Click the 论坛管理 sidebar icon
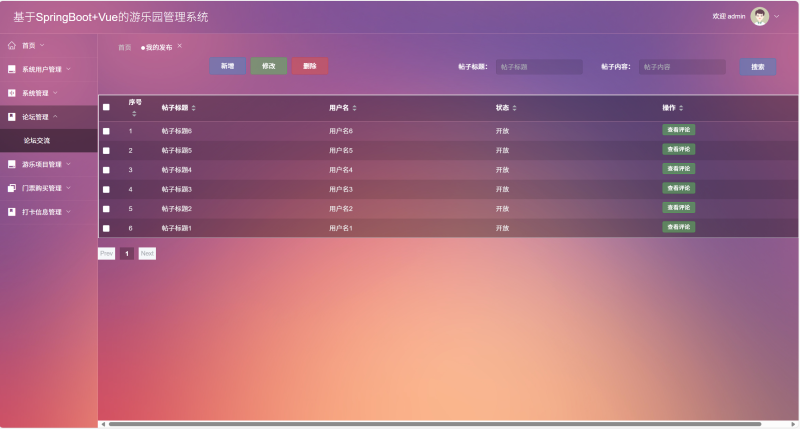Screen dimensions: 800x429 [x=12, y=117]
